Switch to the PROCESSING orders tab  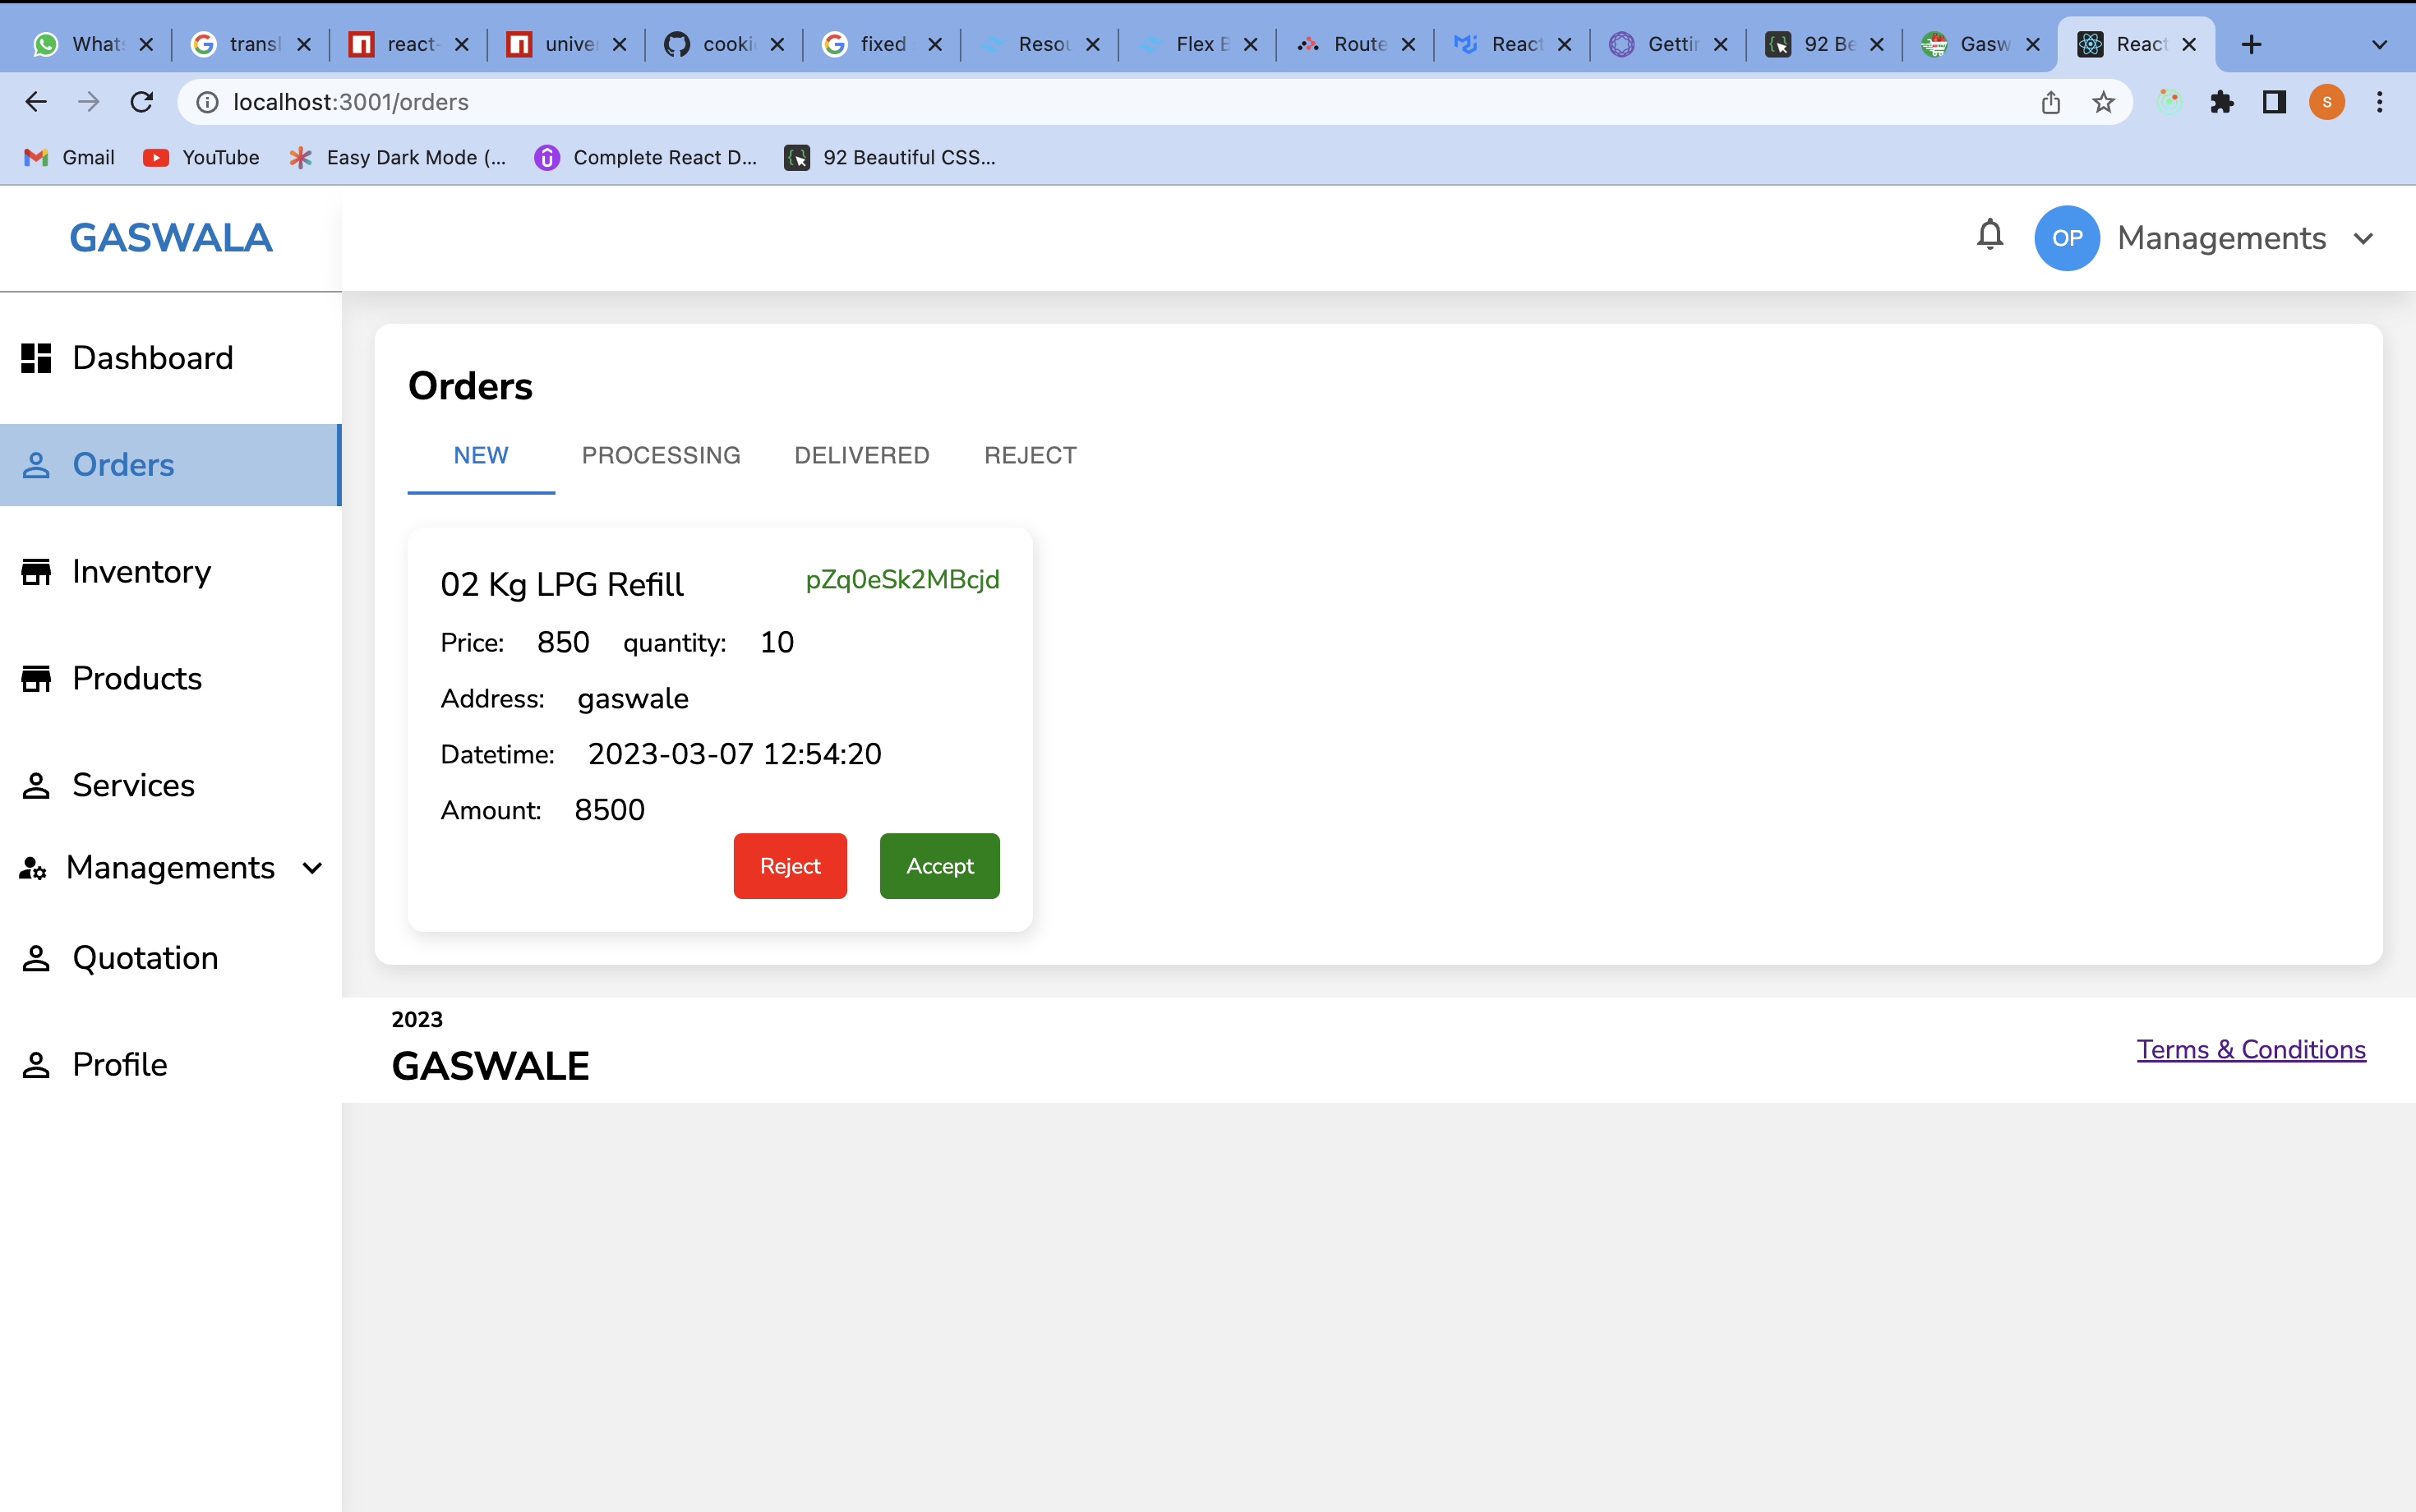tap(661, 456)
